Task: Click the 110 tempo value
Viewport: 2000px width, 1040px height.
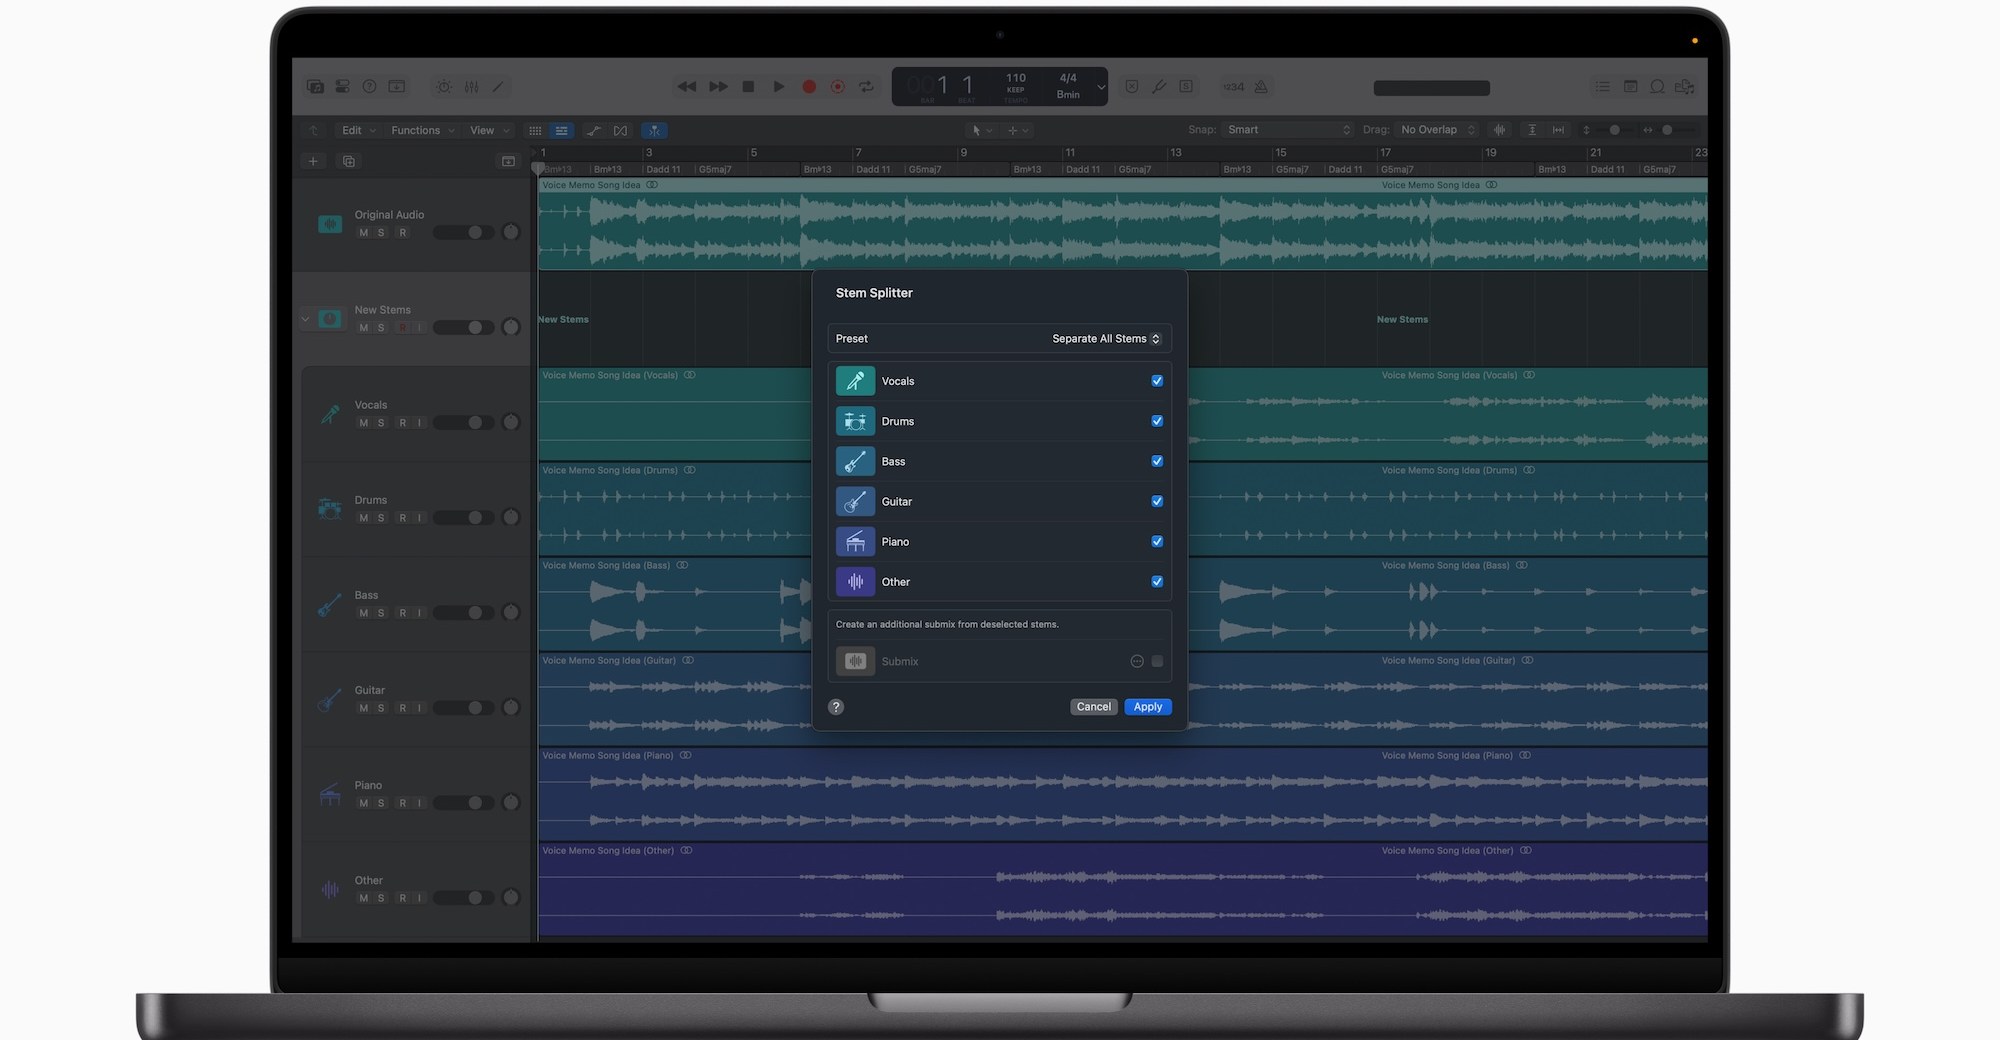Action: tap(1016, 78)
